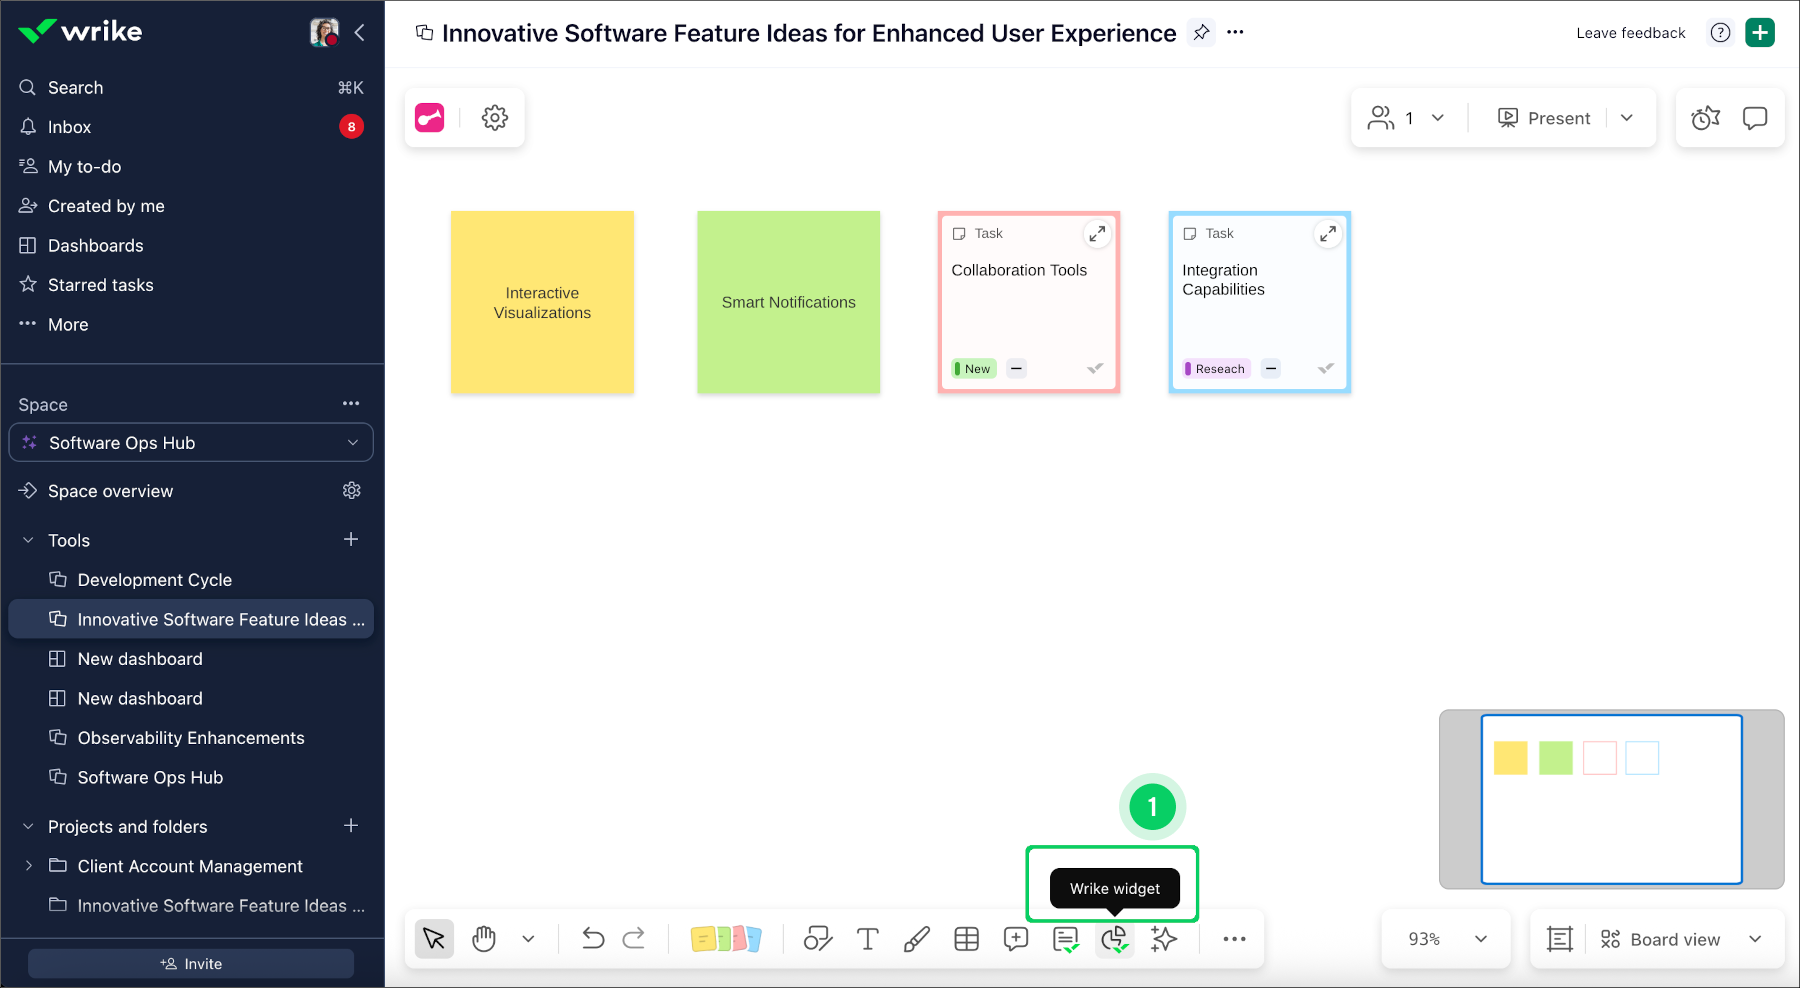Expand Integration Capabilities task card

pyautogui.click(x=1328, y=234)
